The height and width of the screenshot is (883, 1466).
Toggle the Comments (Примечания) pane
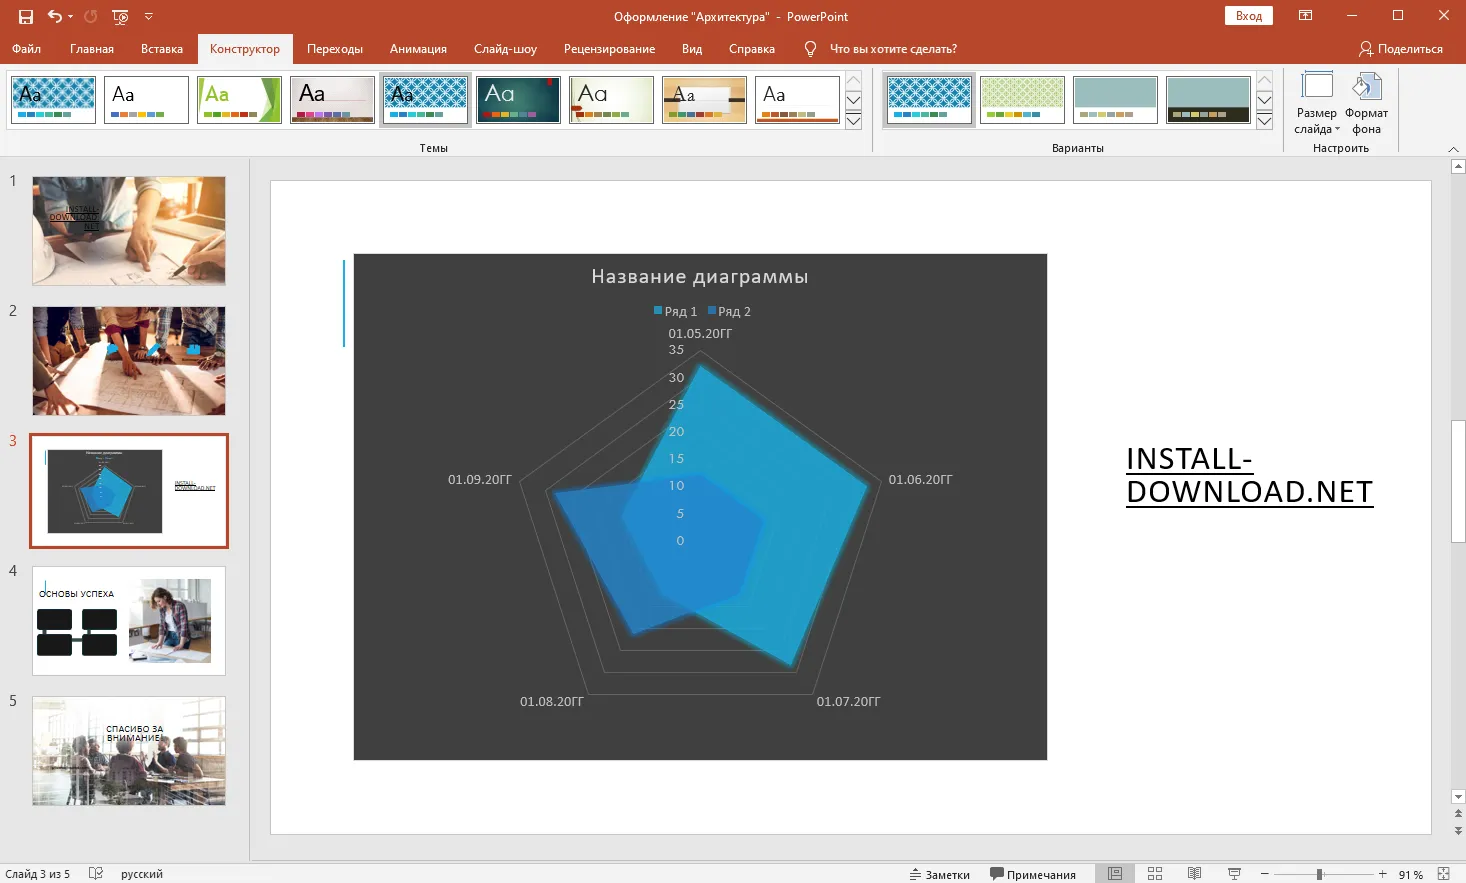coord(1032,874)
